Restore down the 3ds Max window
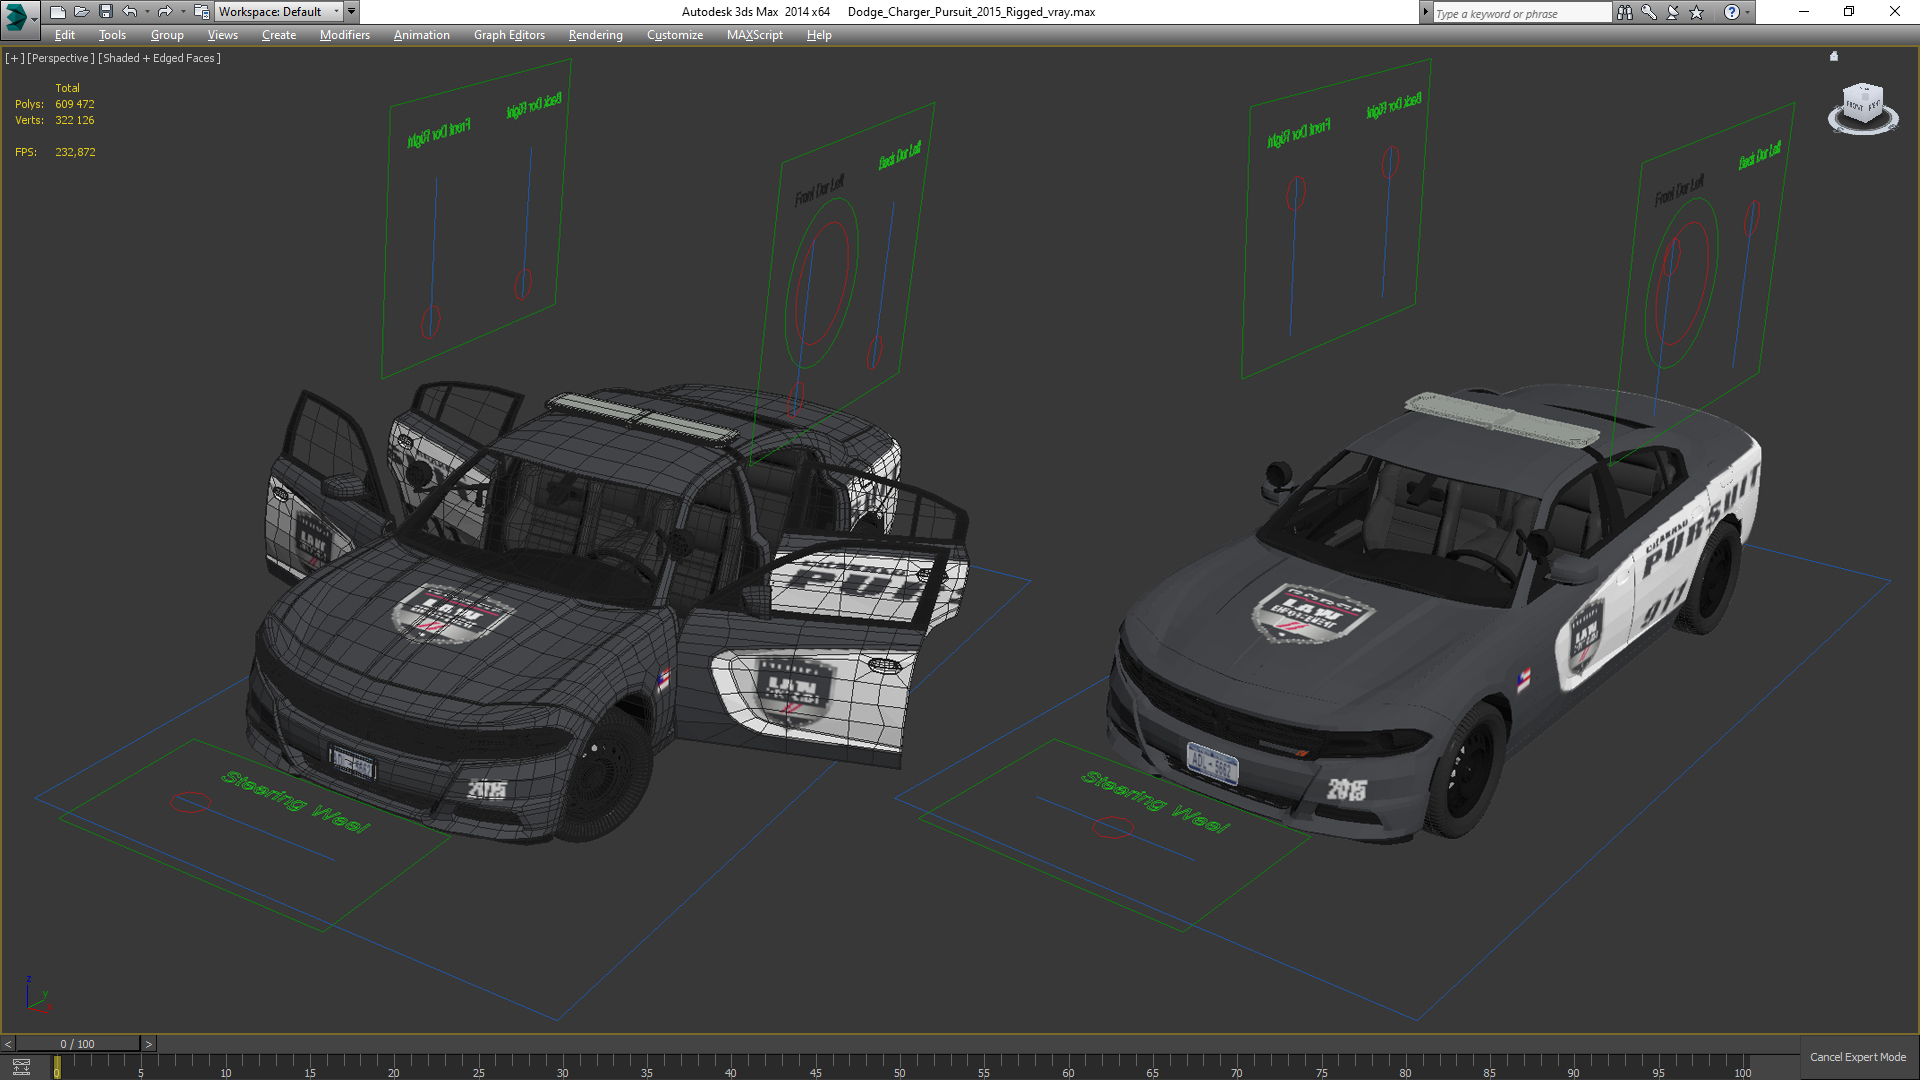The height and width of the screenshot is (1080, 1920). coord(1849,12)
